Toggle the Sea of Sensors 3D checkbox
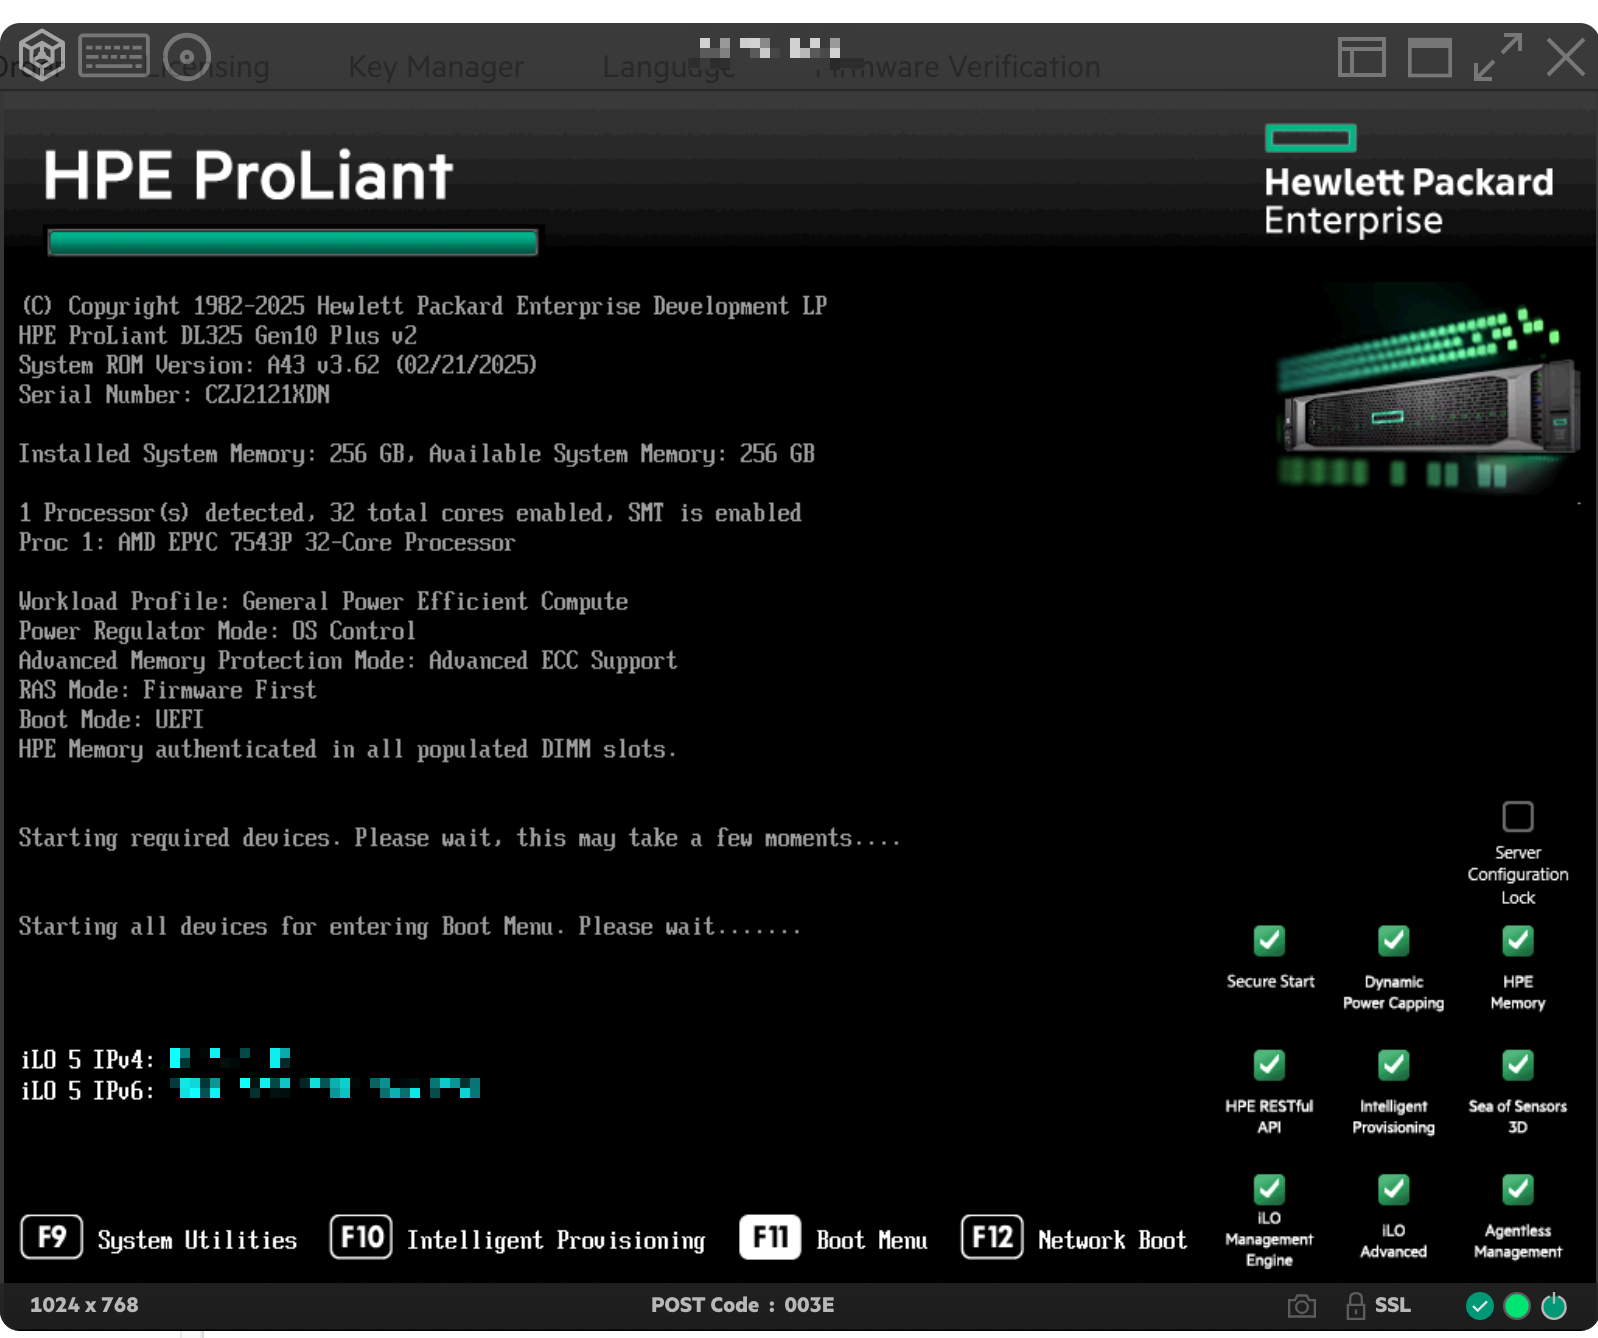The image size is (1598, 1338). [x=1517, y=1065]
